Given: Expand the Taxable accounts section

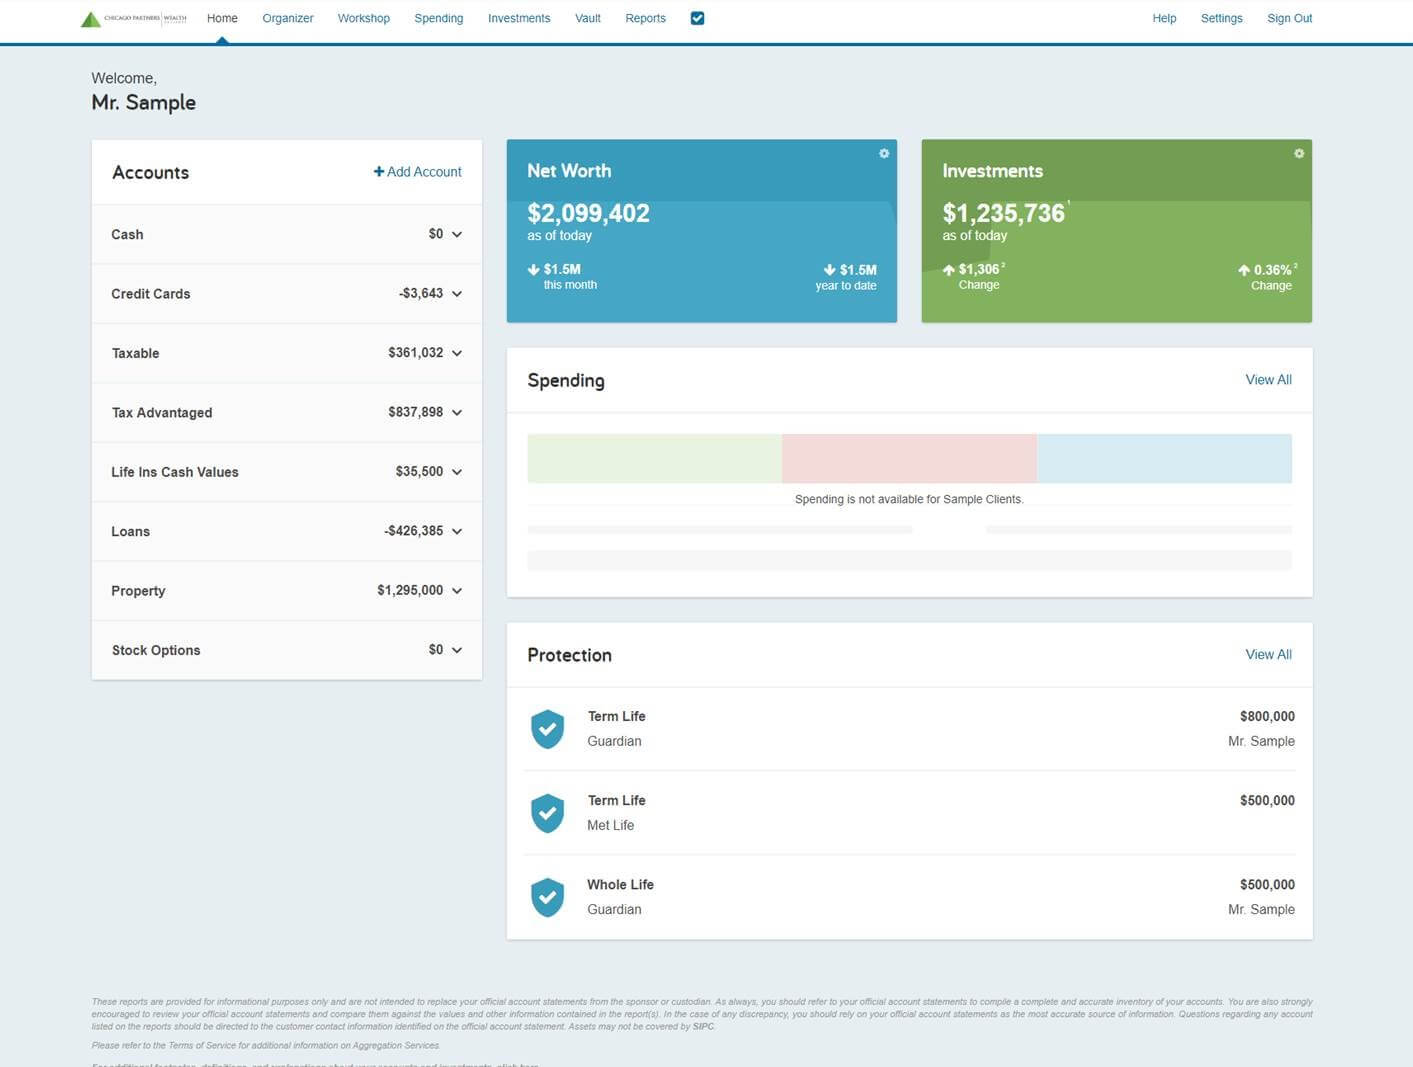Looking at the screenshot, I should (x=457, y=353).
